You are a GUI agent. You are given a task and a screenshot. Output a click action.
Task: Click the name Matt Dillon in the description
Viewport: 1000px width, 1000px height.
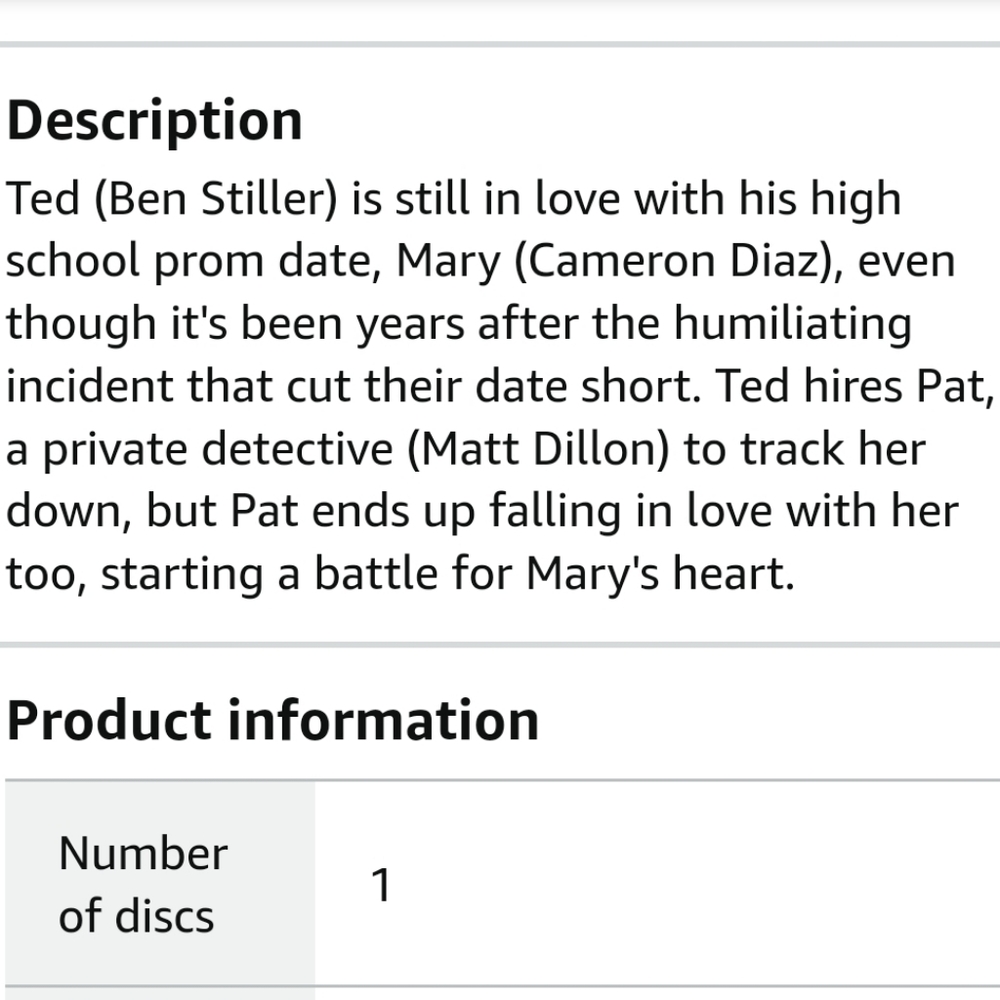click(538, 449)
